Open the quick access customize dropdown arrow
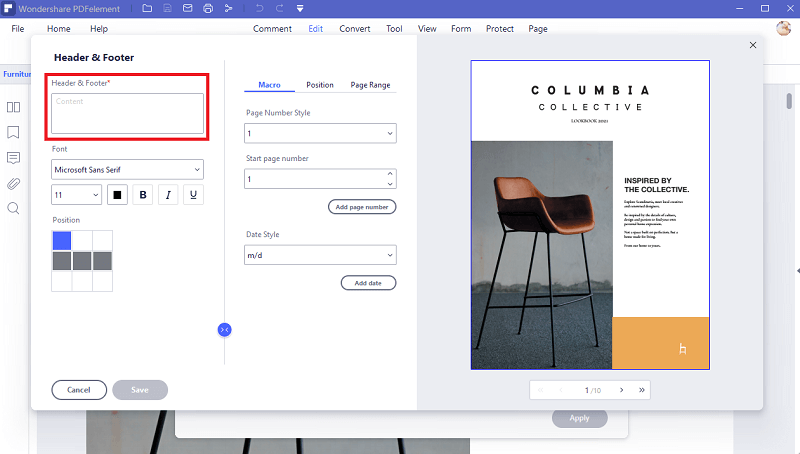 [300, 8]
